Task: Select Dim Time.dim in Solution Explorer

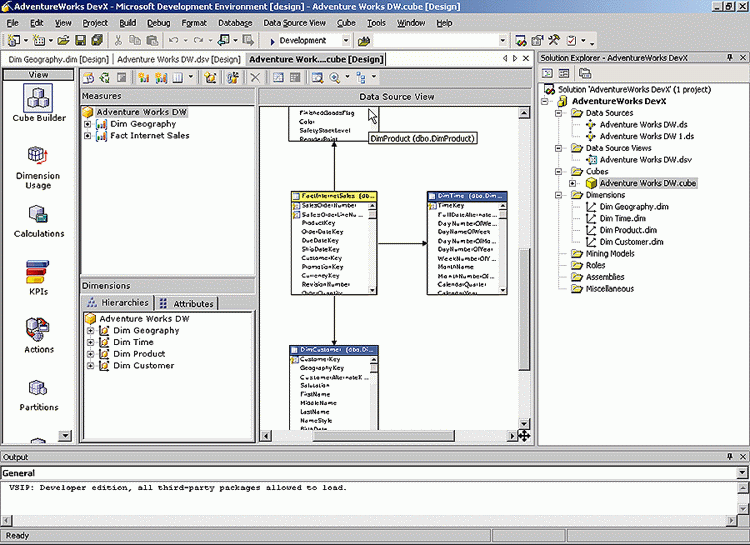Action: [x=622, y=218]
